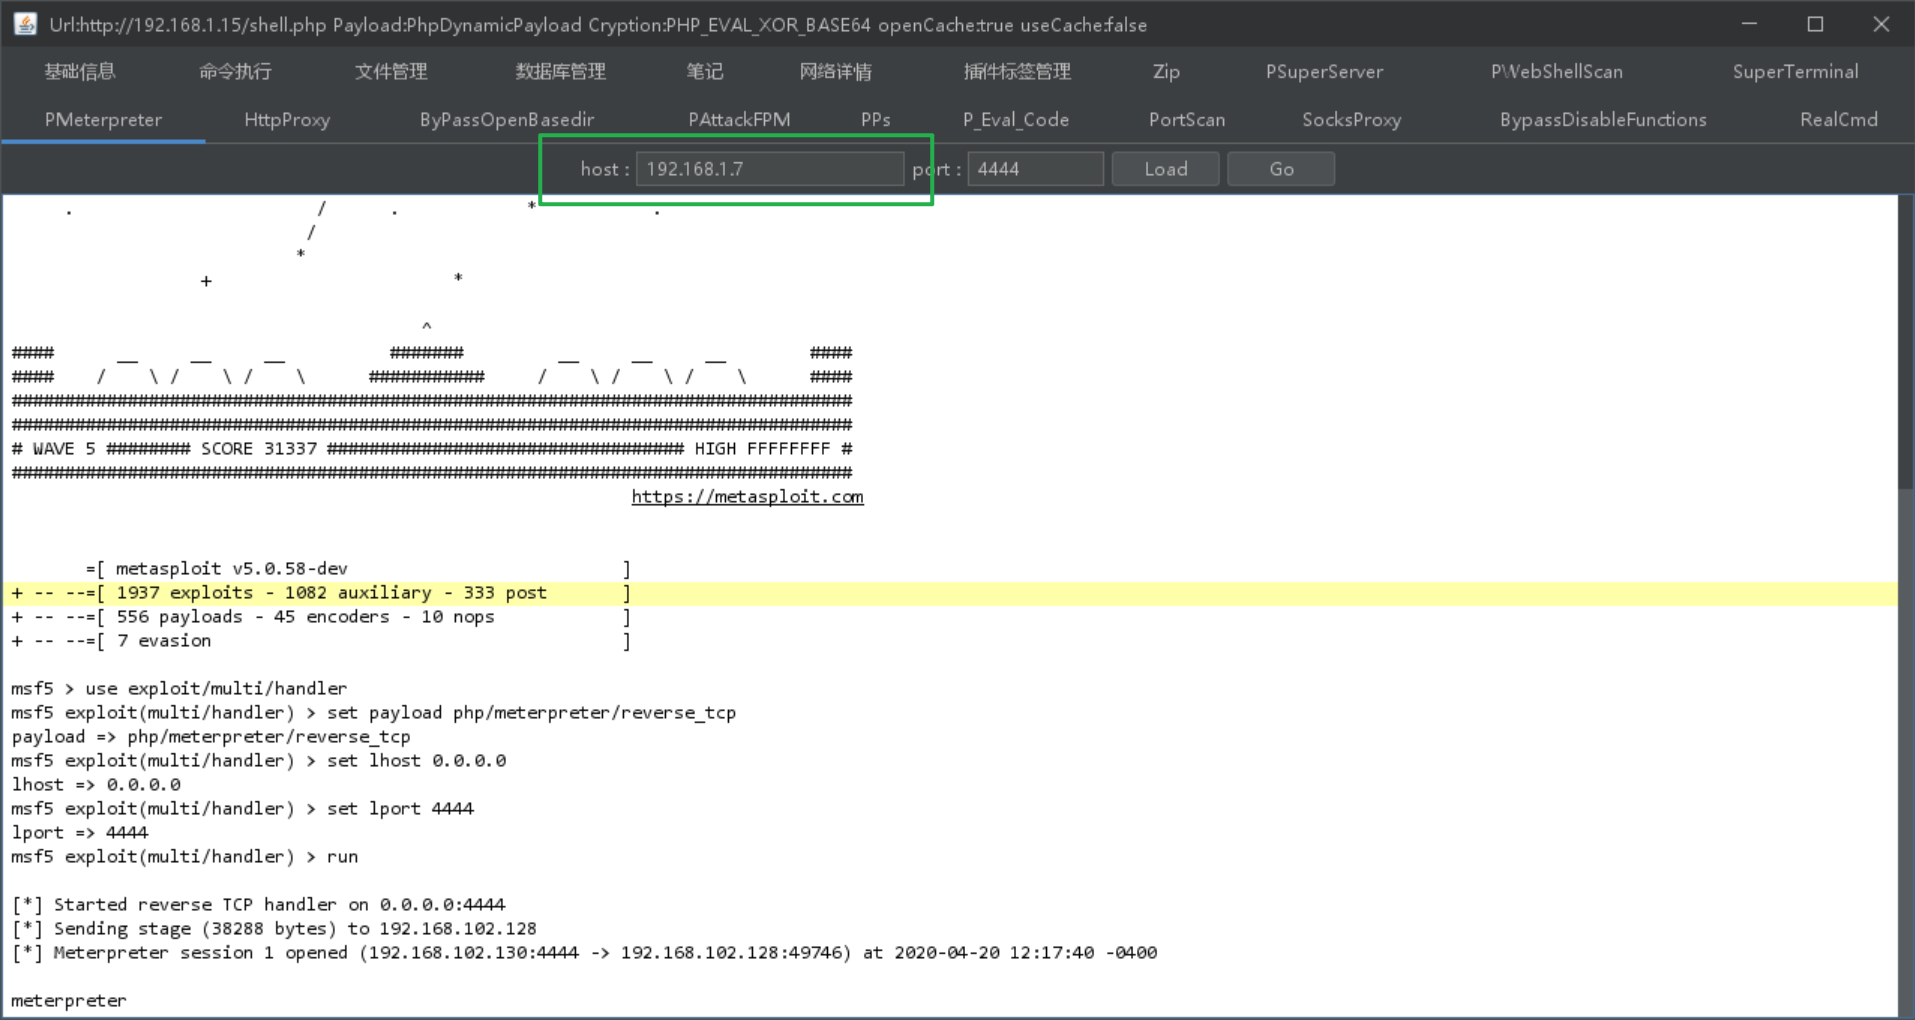Image resolution: width=1915 pixels, height=1020 pixels.
Task: Click the 'lport => 4444' line
Action: click(x=79, y=833)
